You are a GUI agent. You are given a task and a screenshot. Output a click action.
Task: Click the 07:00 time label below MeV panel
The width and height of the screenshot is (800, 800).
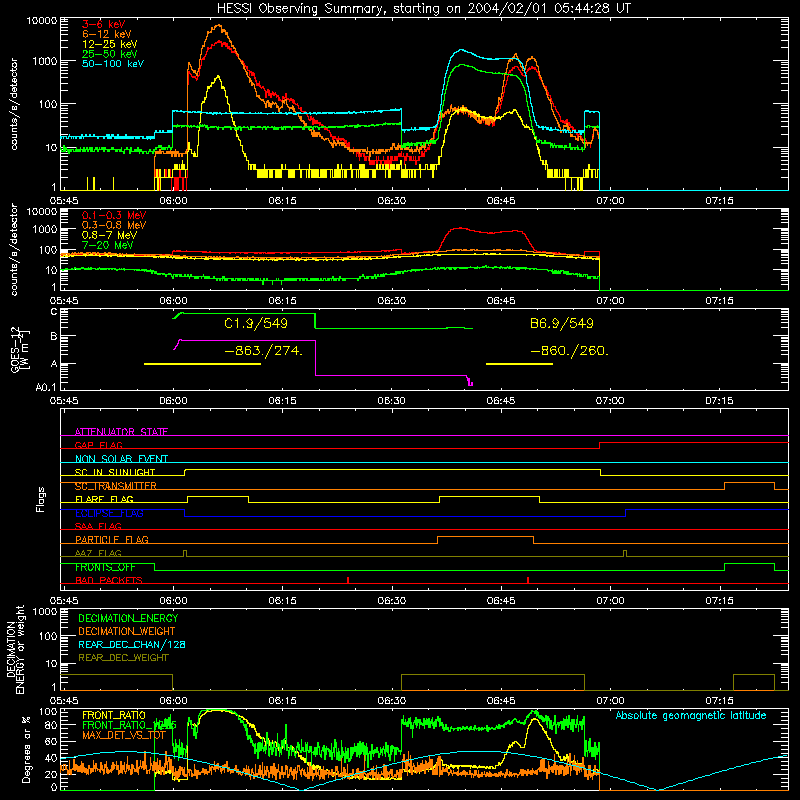coord(610,301)
